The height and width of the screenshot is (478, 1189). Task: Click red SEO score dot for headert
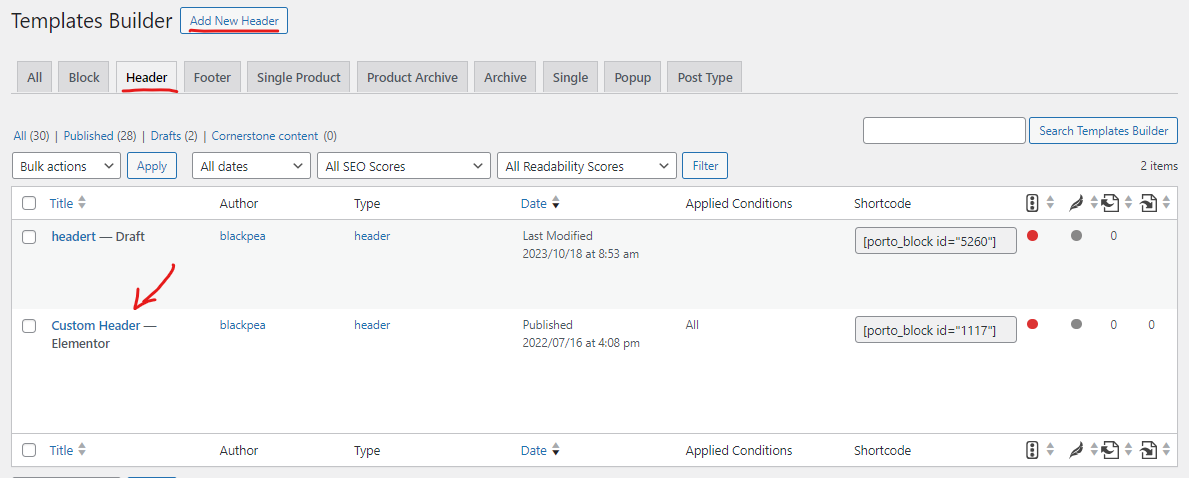point(1032,235)
